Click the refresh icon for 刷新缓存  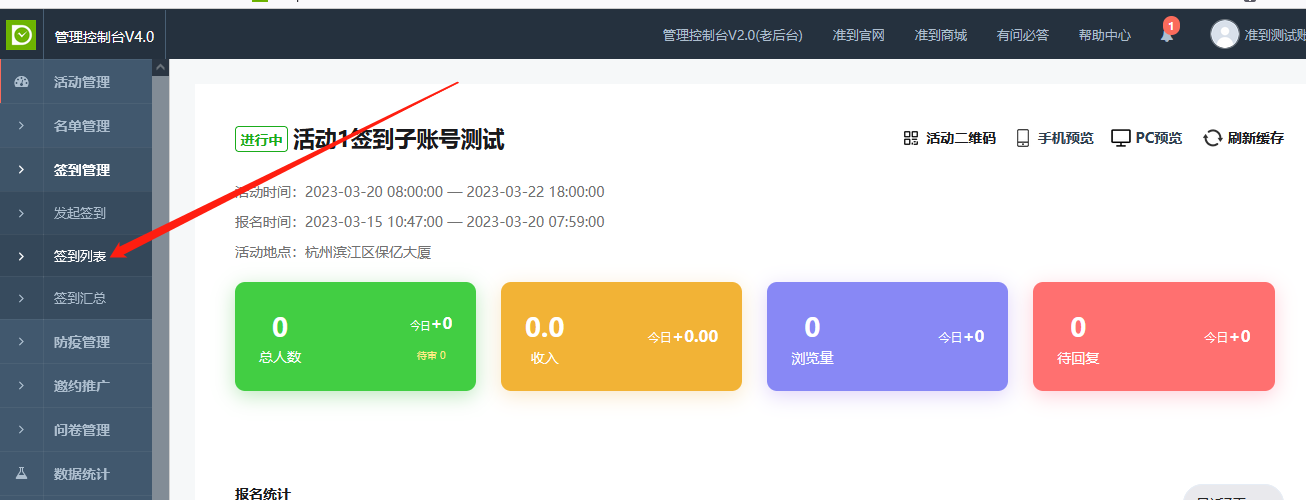click(x=1212, y=138)
